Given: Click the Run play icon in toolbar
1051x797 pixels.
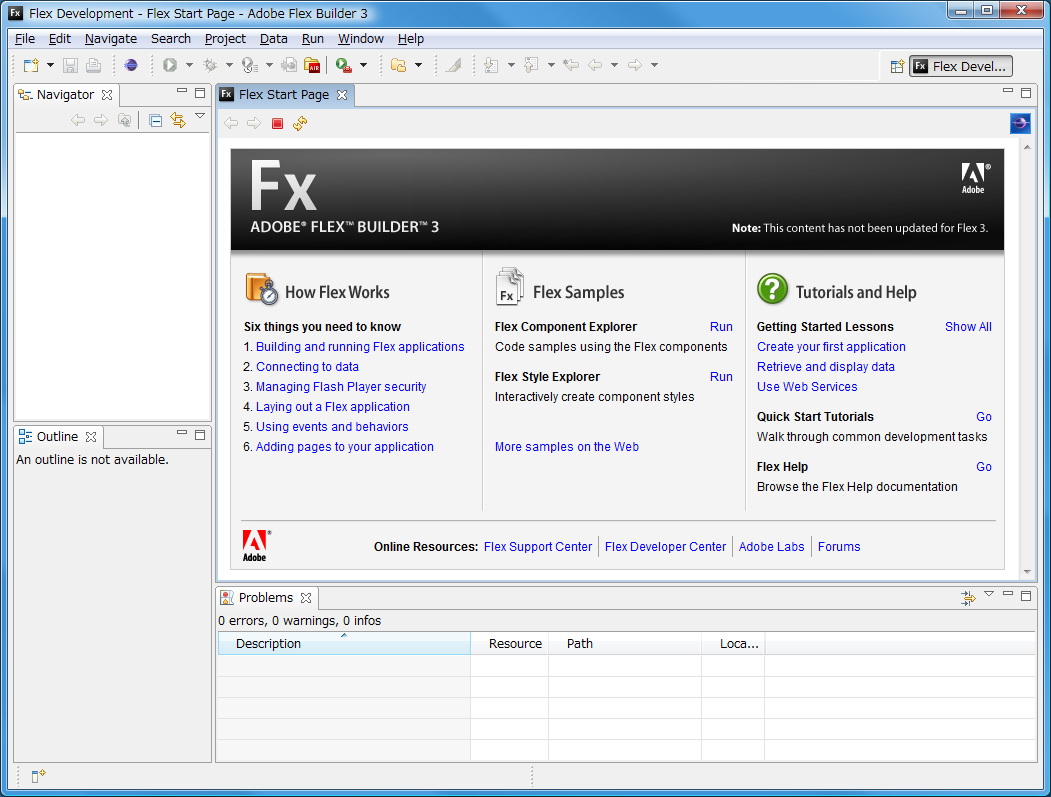Looking at the screenshot, I should [170, 65].
